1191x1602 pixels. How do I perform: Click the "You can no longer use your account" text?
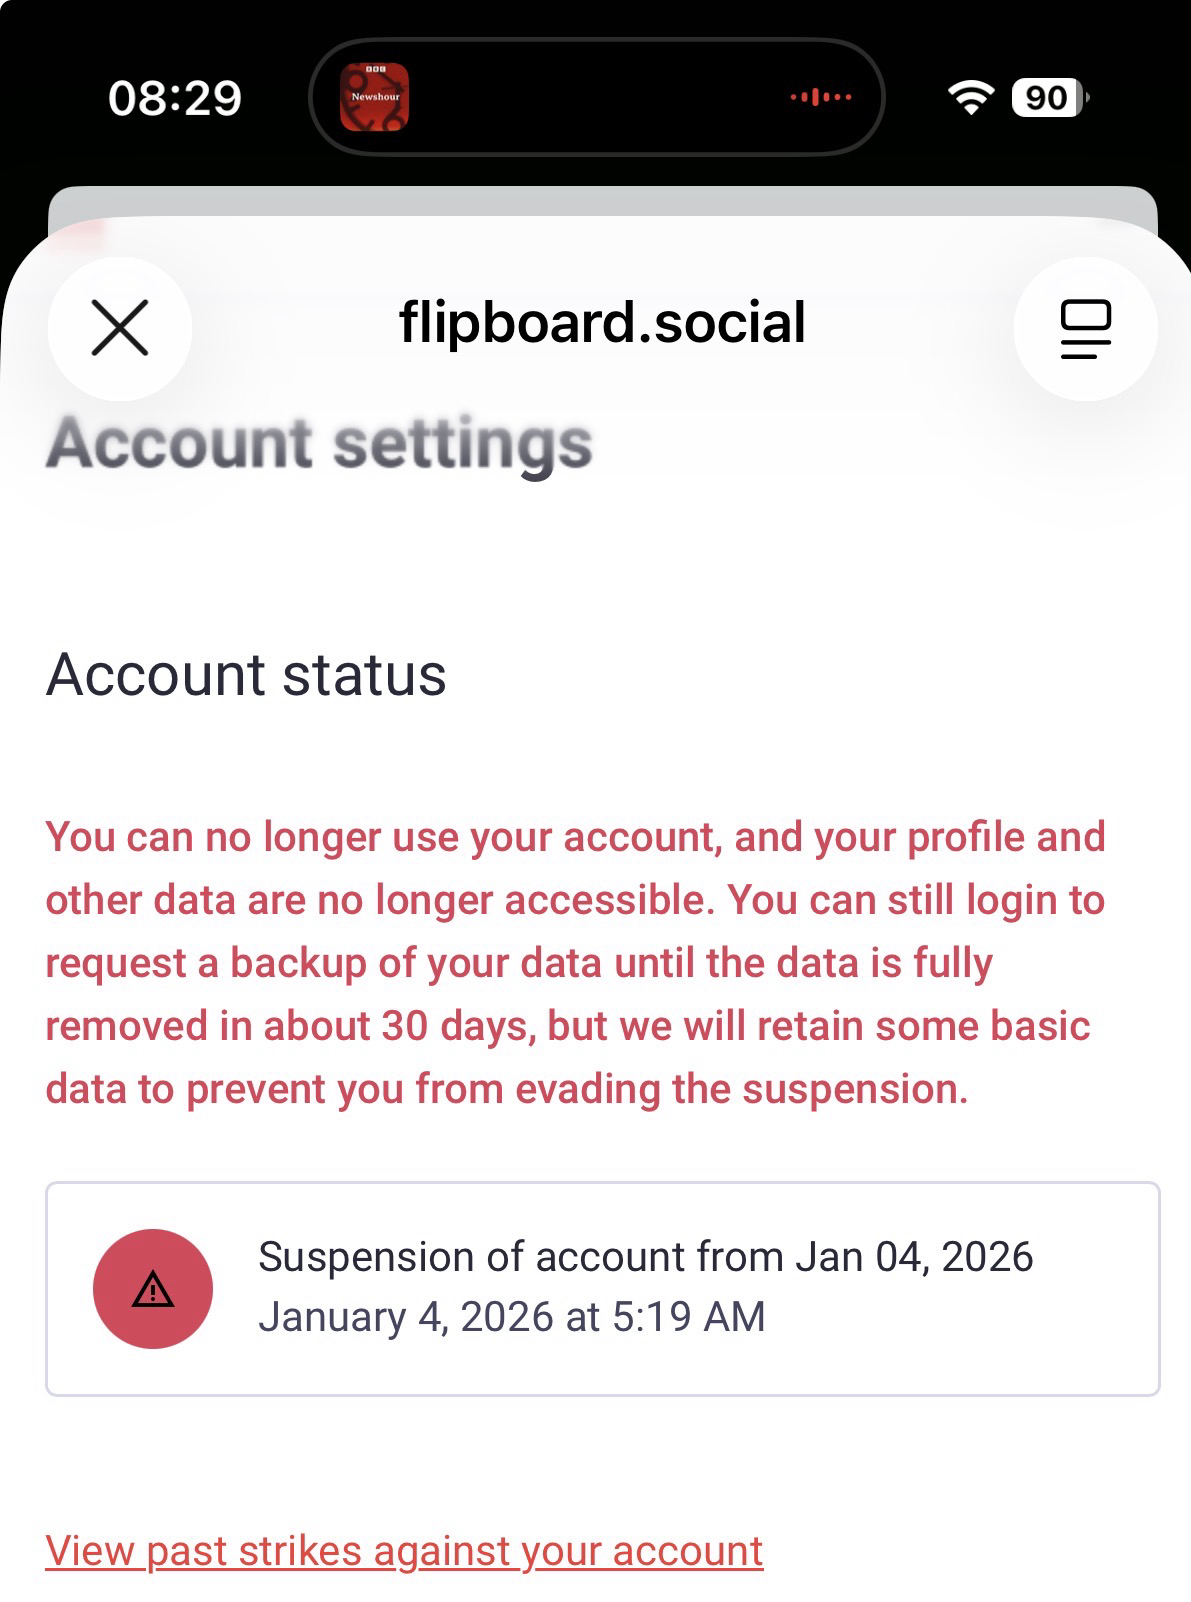382,837
